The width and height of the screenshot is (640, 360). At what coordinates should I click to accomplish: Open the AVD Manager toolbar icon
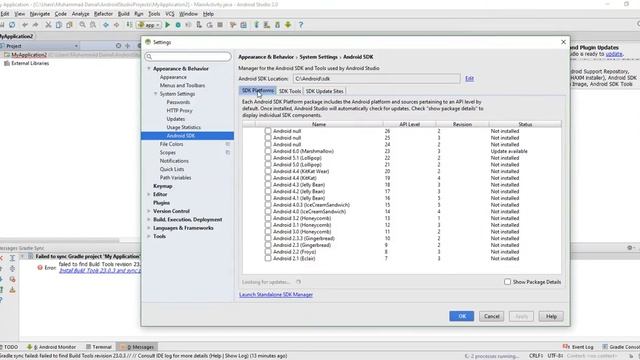coord(267,25)
